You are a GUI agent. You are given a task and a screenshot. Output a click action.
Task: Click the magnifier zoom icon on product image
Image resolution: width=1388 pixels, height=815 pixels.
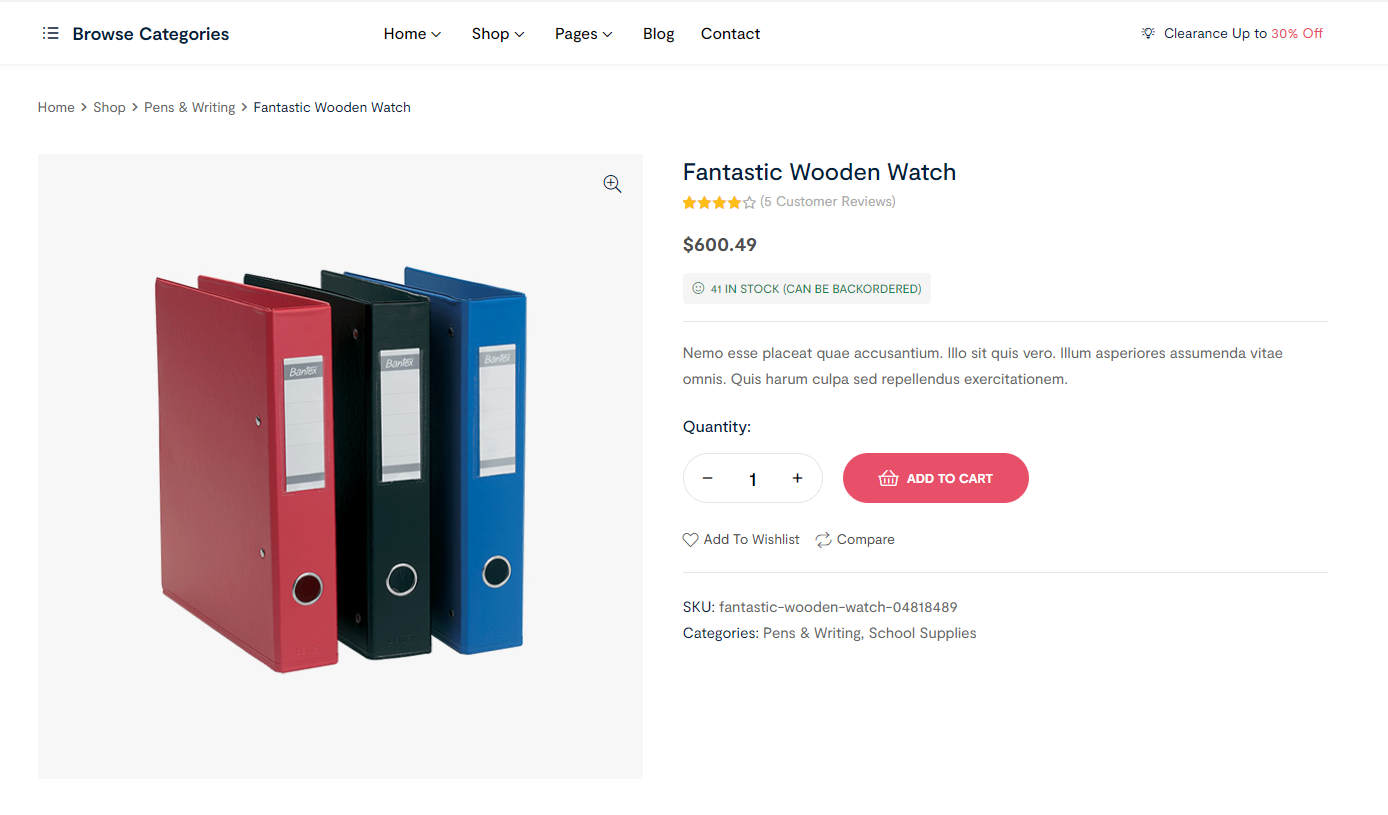tap(612, 184)
